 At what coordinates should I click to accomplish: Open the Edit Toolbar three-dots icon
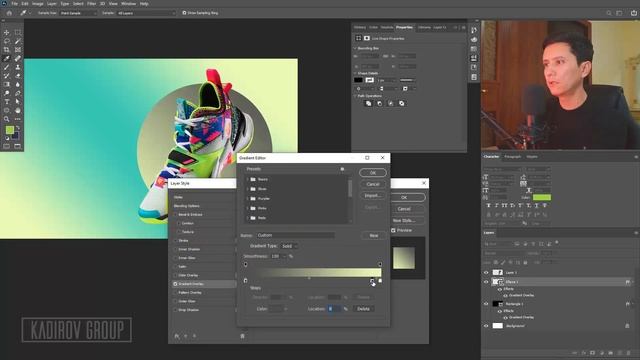click(18, 119)
